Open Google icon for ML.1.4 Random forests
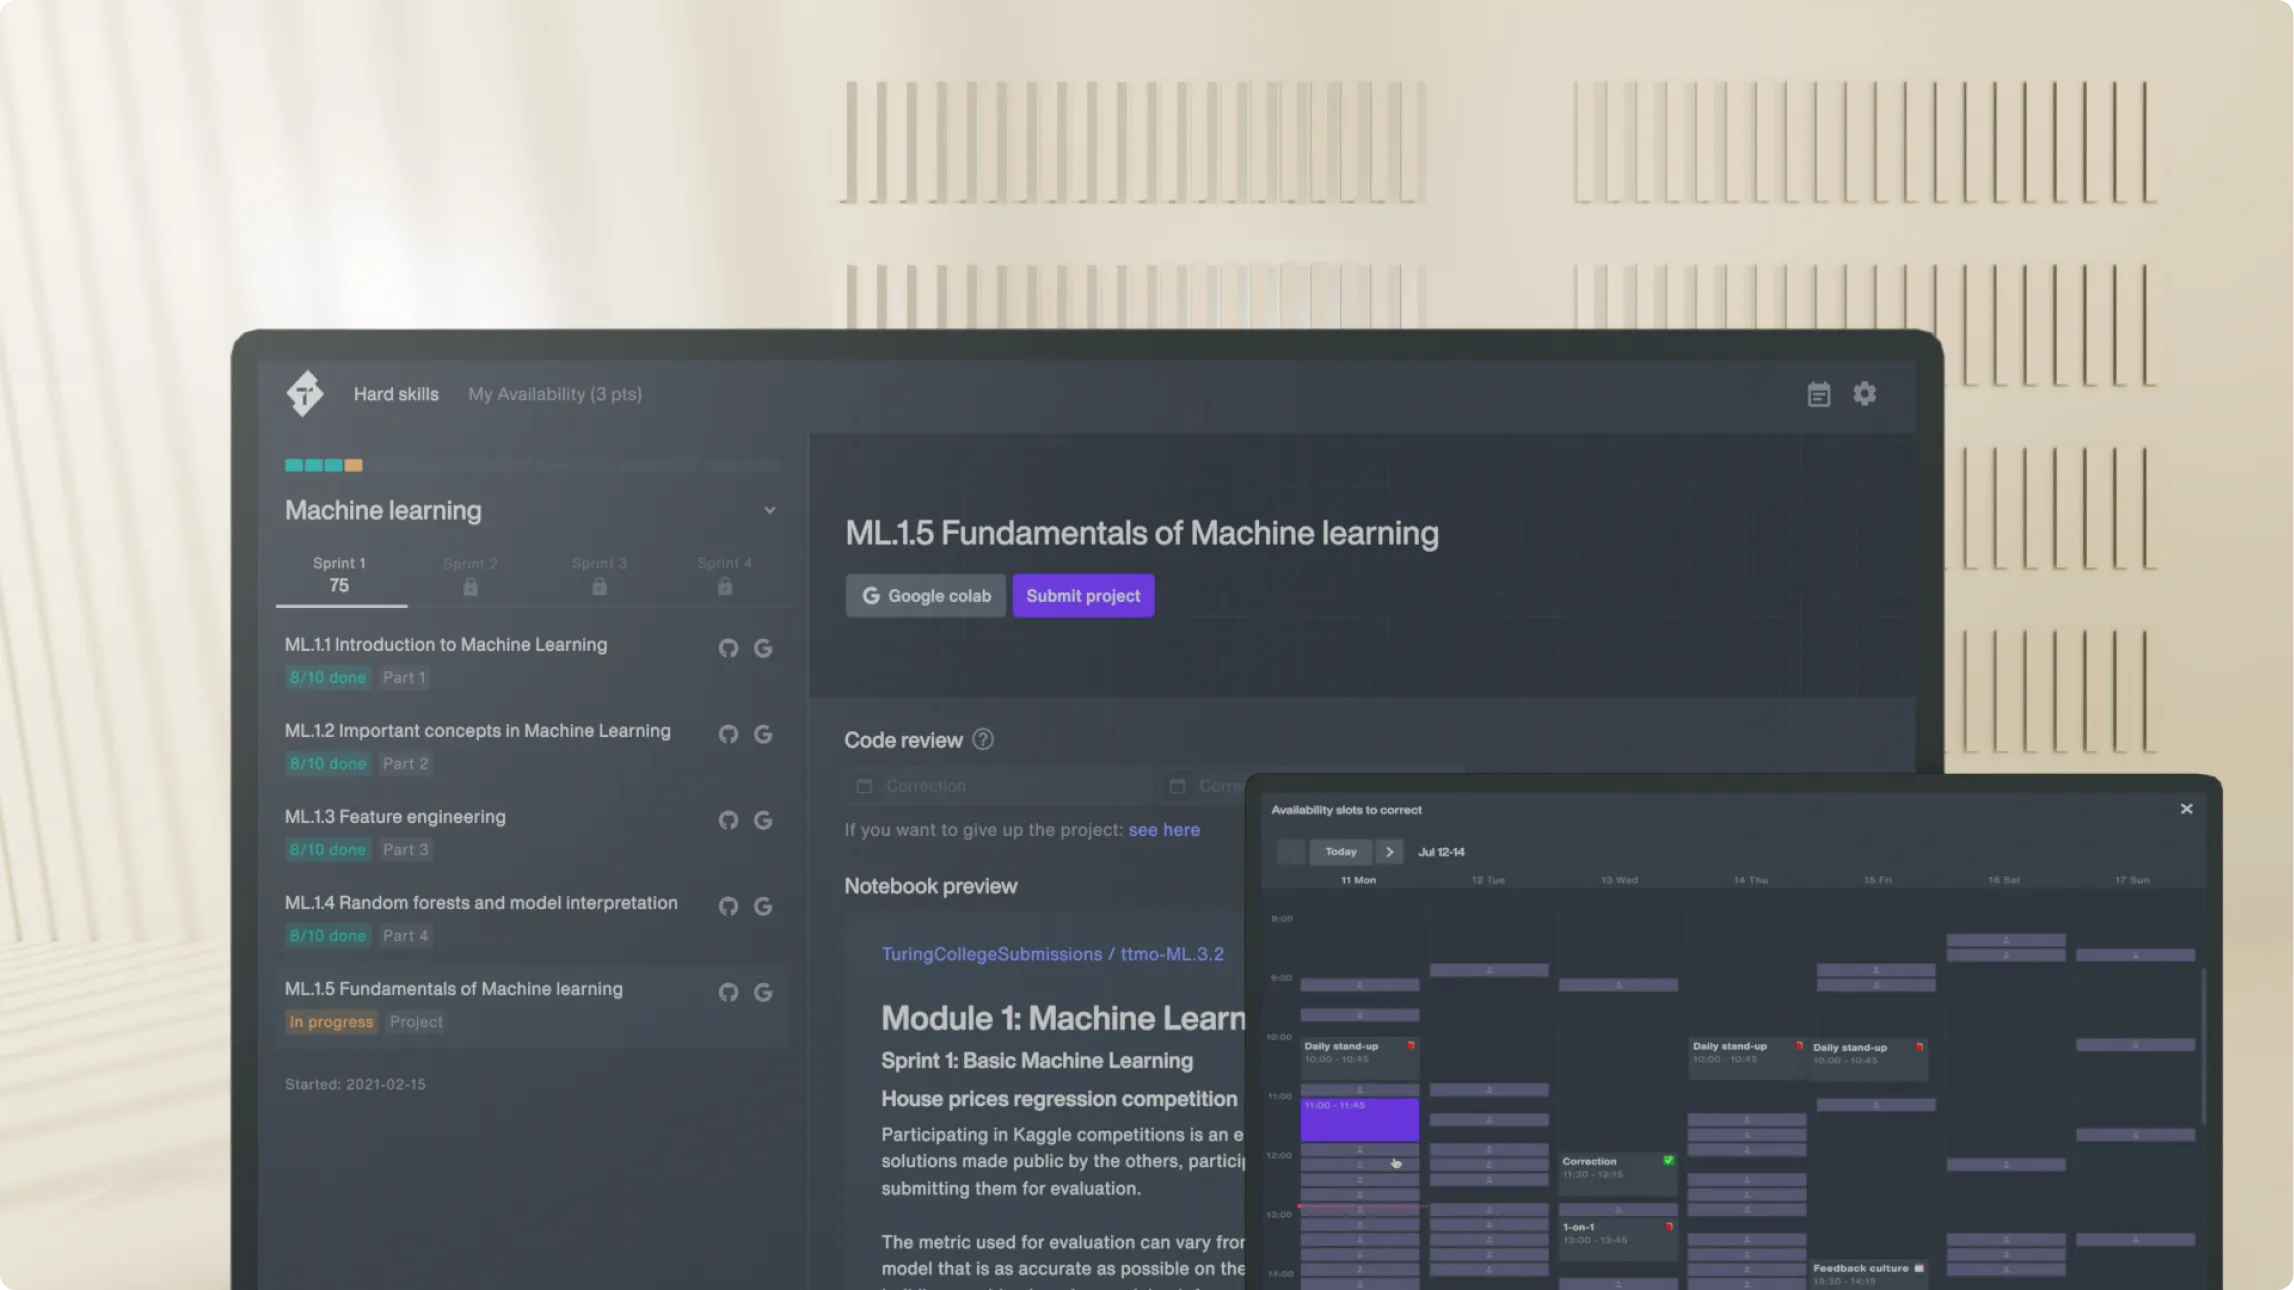This screenshot has width=2294, height=1290. tap(763, 906)
